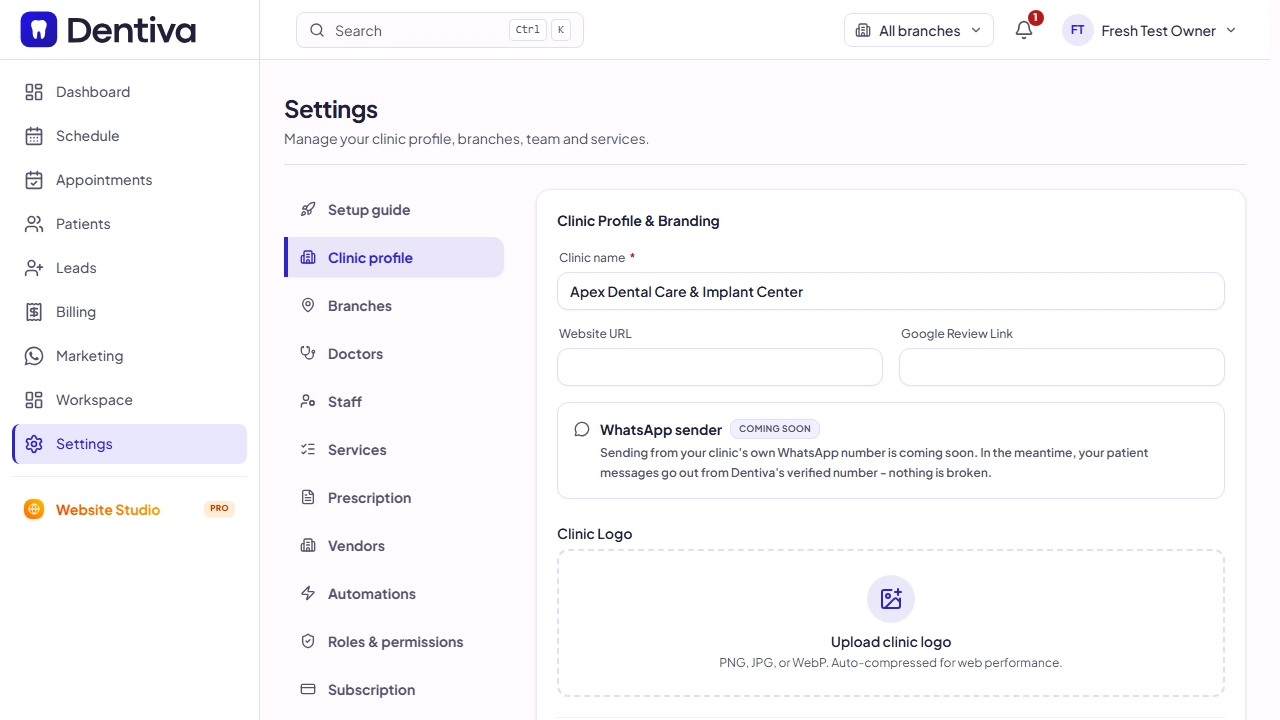Screen dimensions: 1280x720
Task: Click the Automations lightning bolt icon
Action: click(x=308, y=594)
